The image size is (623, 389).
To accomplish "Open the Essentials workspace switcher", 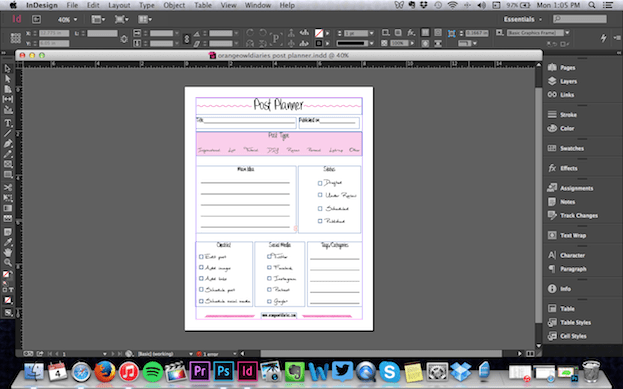I will pos(522,19).
